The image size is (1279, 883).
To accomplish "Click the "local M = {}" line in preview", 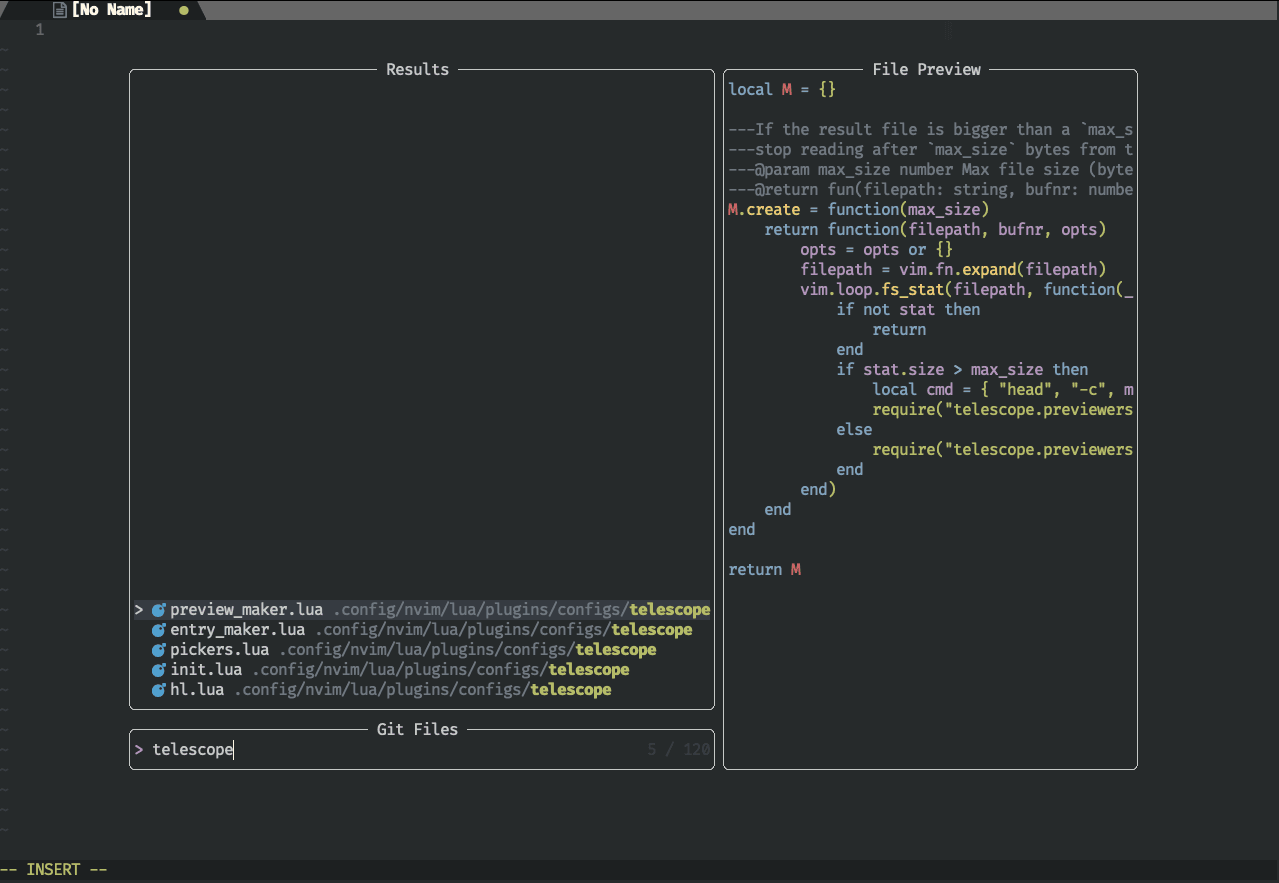I will (x=782, y=90).
